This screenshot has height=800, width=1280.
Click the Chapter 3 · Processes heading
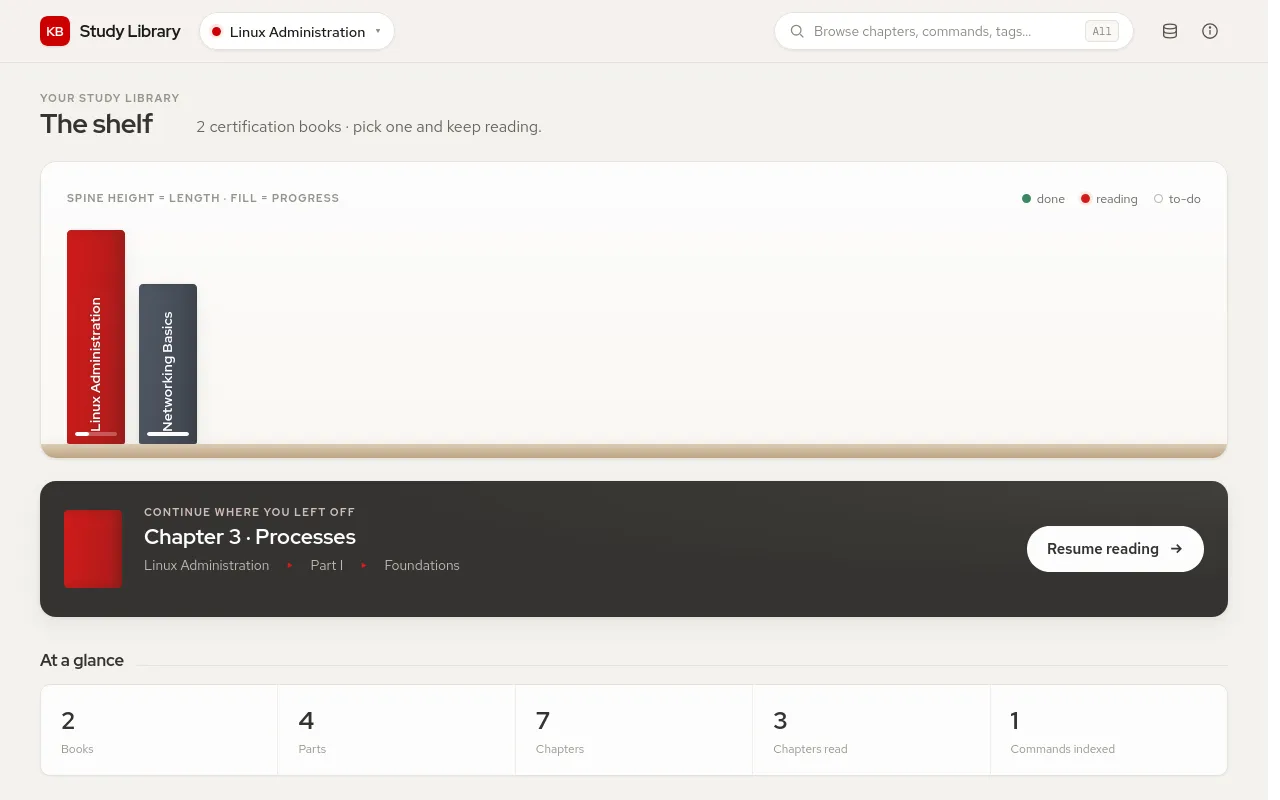coord(250,537)
